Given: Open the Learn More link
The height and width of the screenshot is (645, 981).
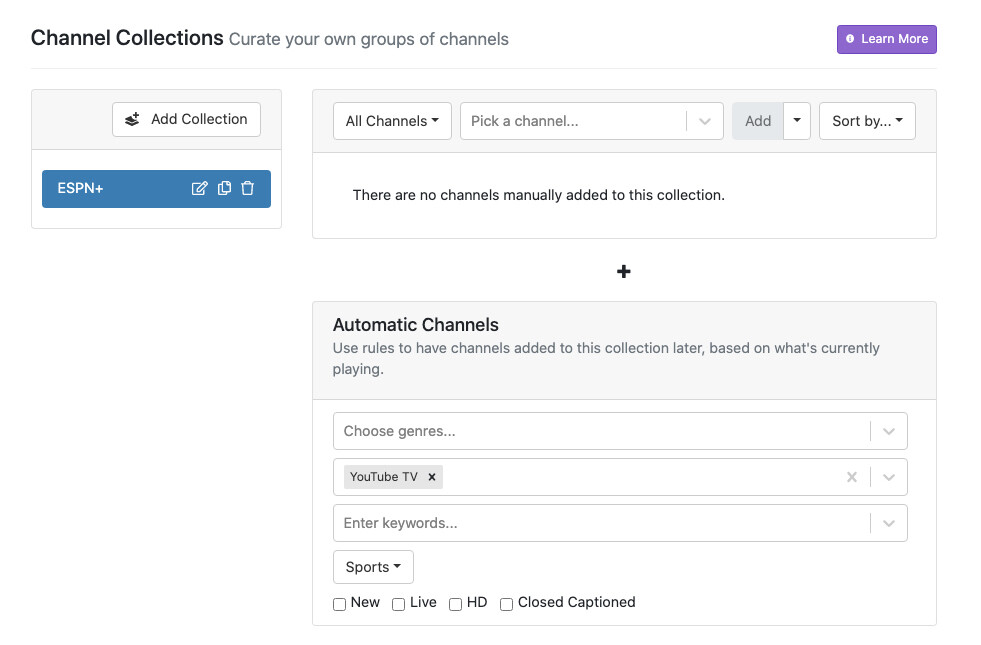Looking at the screenshot, I should [x=886, y=39].
